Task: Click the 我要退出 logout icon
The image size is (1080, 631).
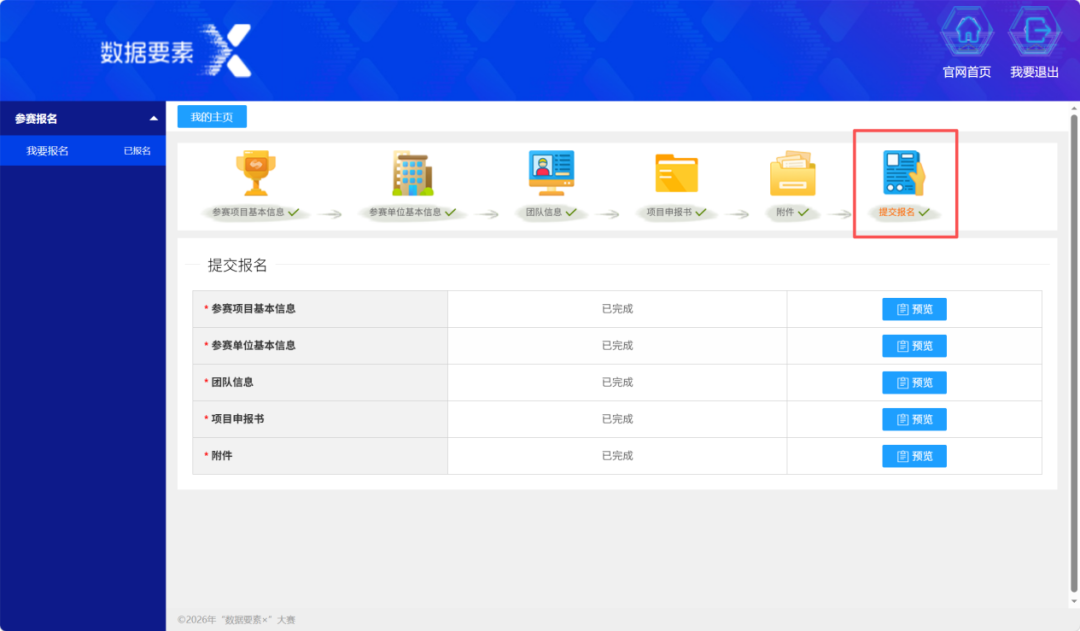Action: 1035,32
